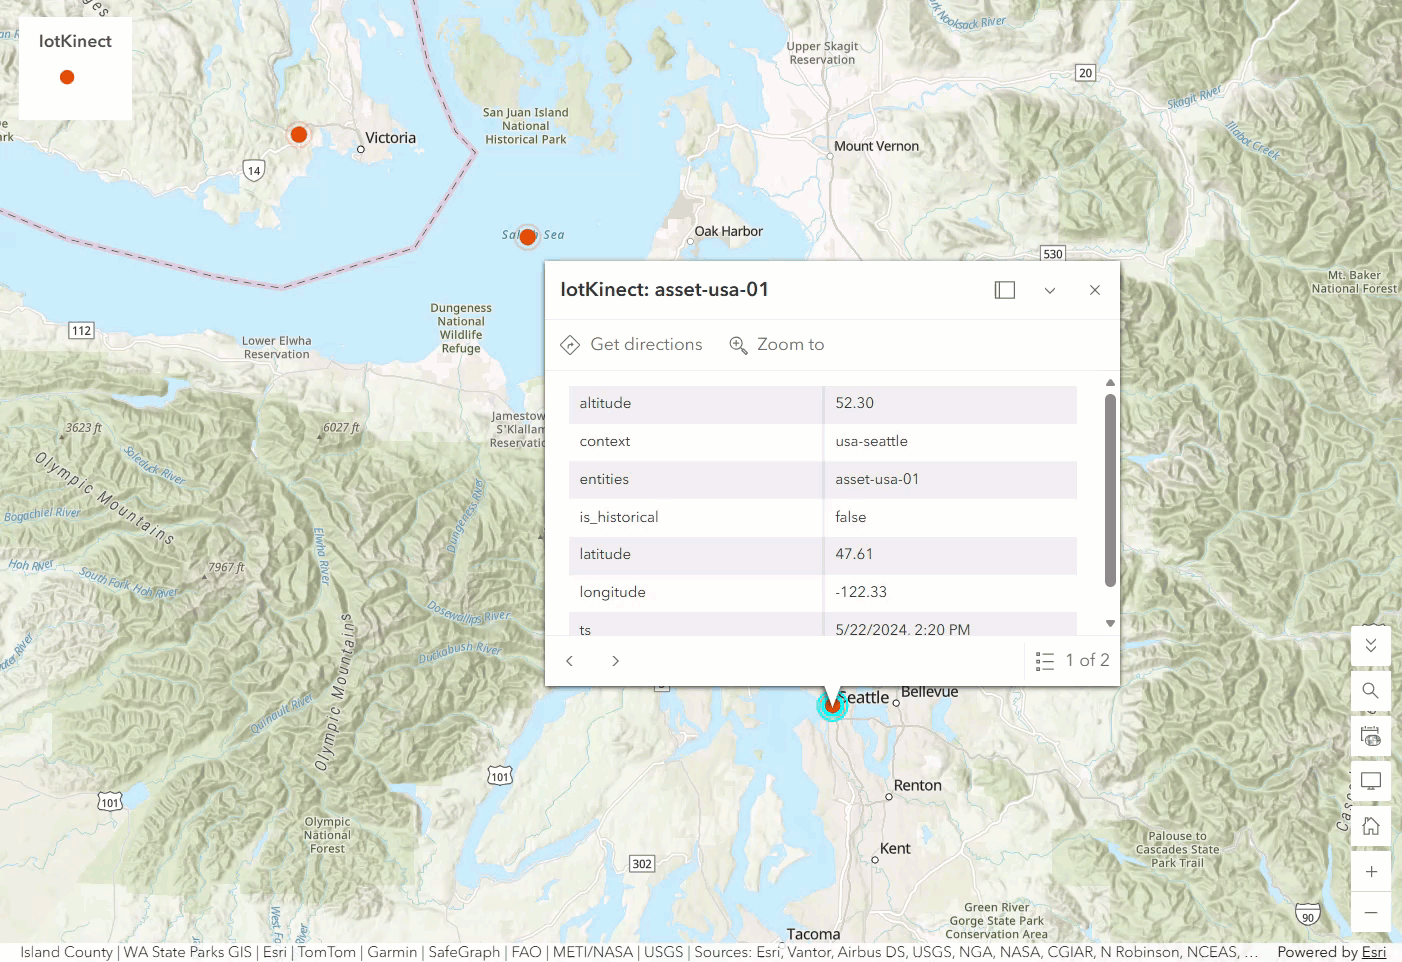Screen dimensions: 1402x962
Task: Select the orange marker in Salish Sea
Action: (x=527, y=237)
